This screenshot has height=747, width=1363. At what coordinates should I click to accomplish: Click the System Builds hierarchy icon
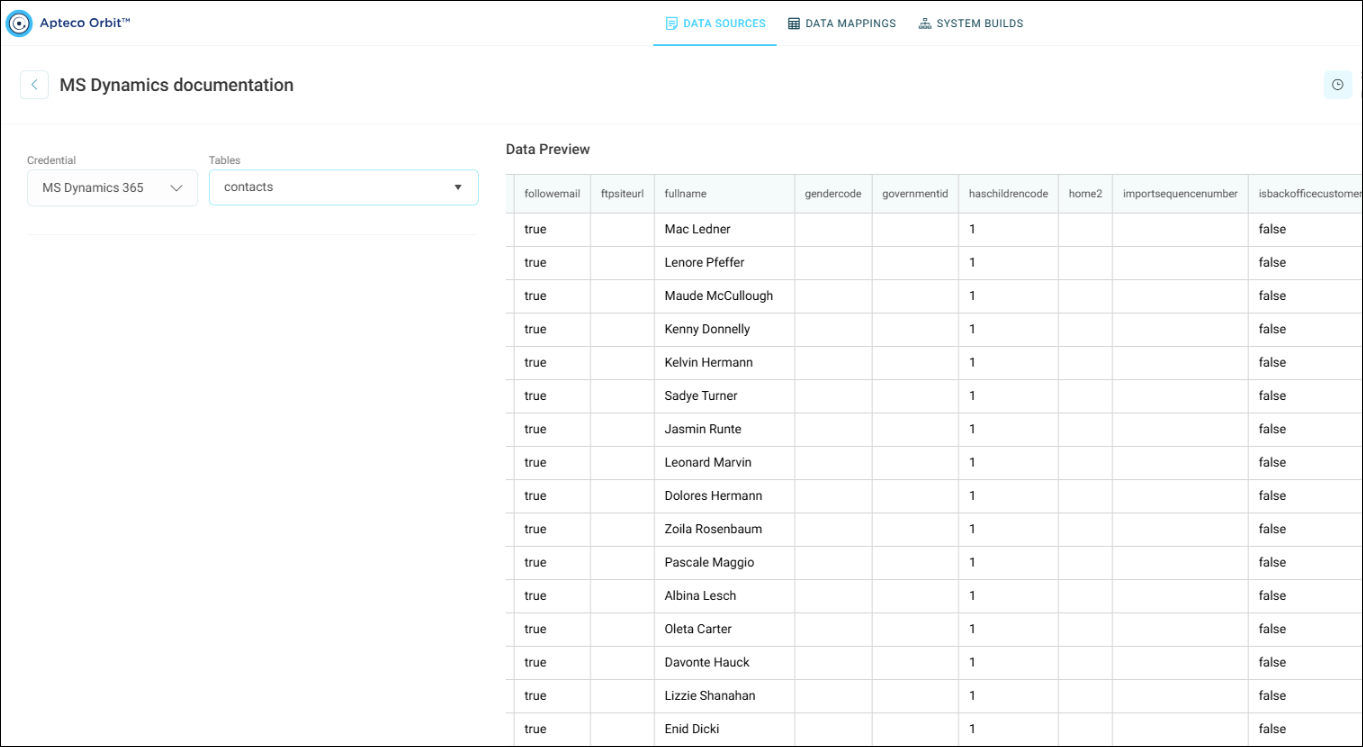click(x=925, y=23)
